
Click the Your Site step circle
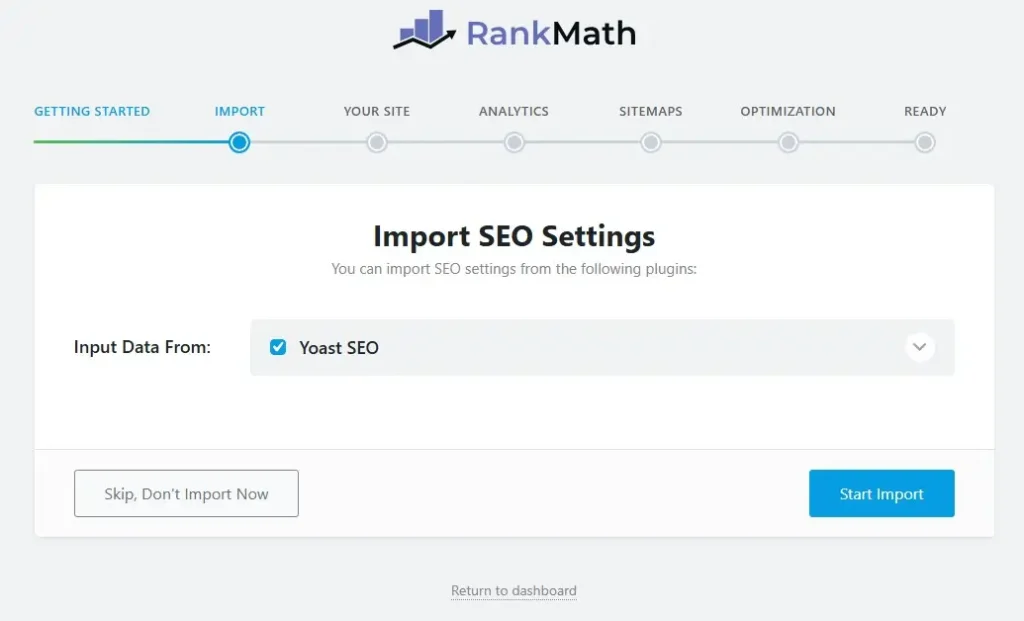click(377, 143)
